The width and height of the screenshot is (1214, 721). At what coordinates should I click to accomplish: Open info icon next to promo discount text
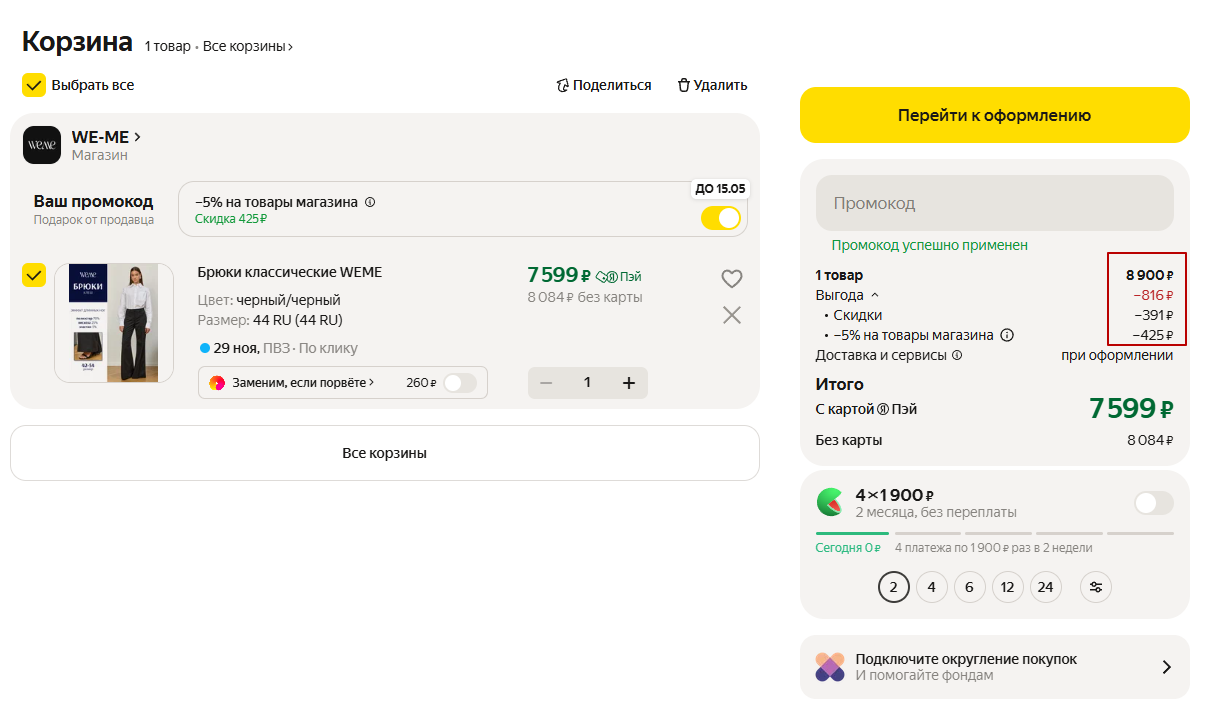click(x=370, y=202)
